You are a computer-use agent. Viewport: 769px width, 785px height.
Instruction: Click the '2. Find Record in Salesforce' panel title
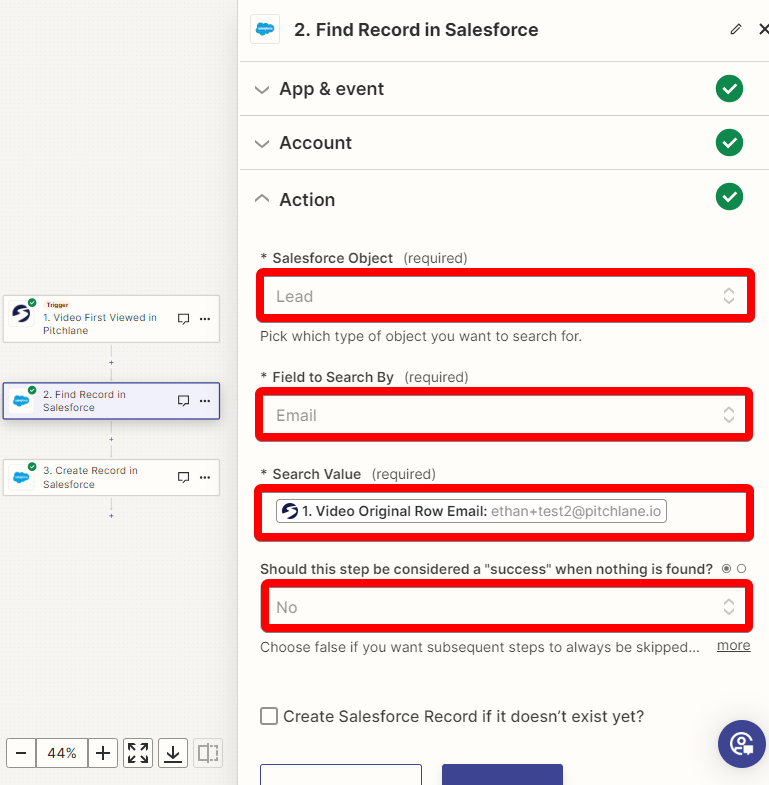(x=416, y=30)
